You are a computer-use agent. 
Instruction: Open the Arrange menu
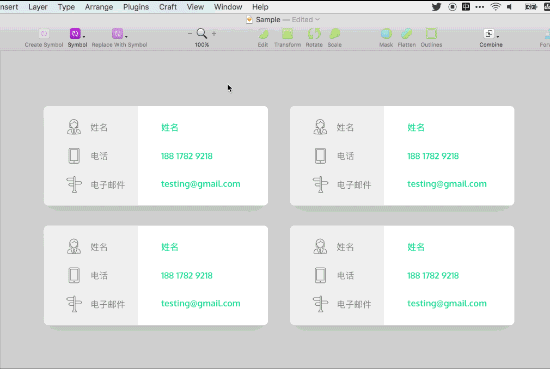pyautogui.click(x=99, y=7)
